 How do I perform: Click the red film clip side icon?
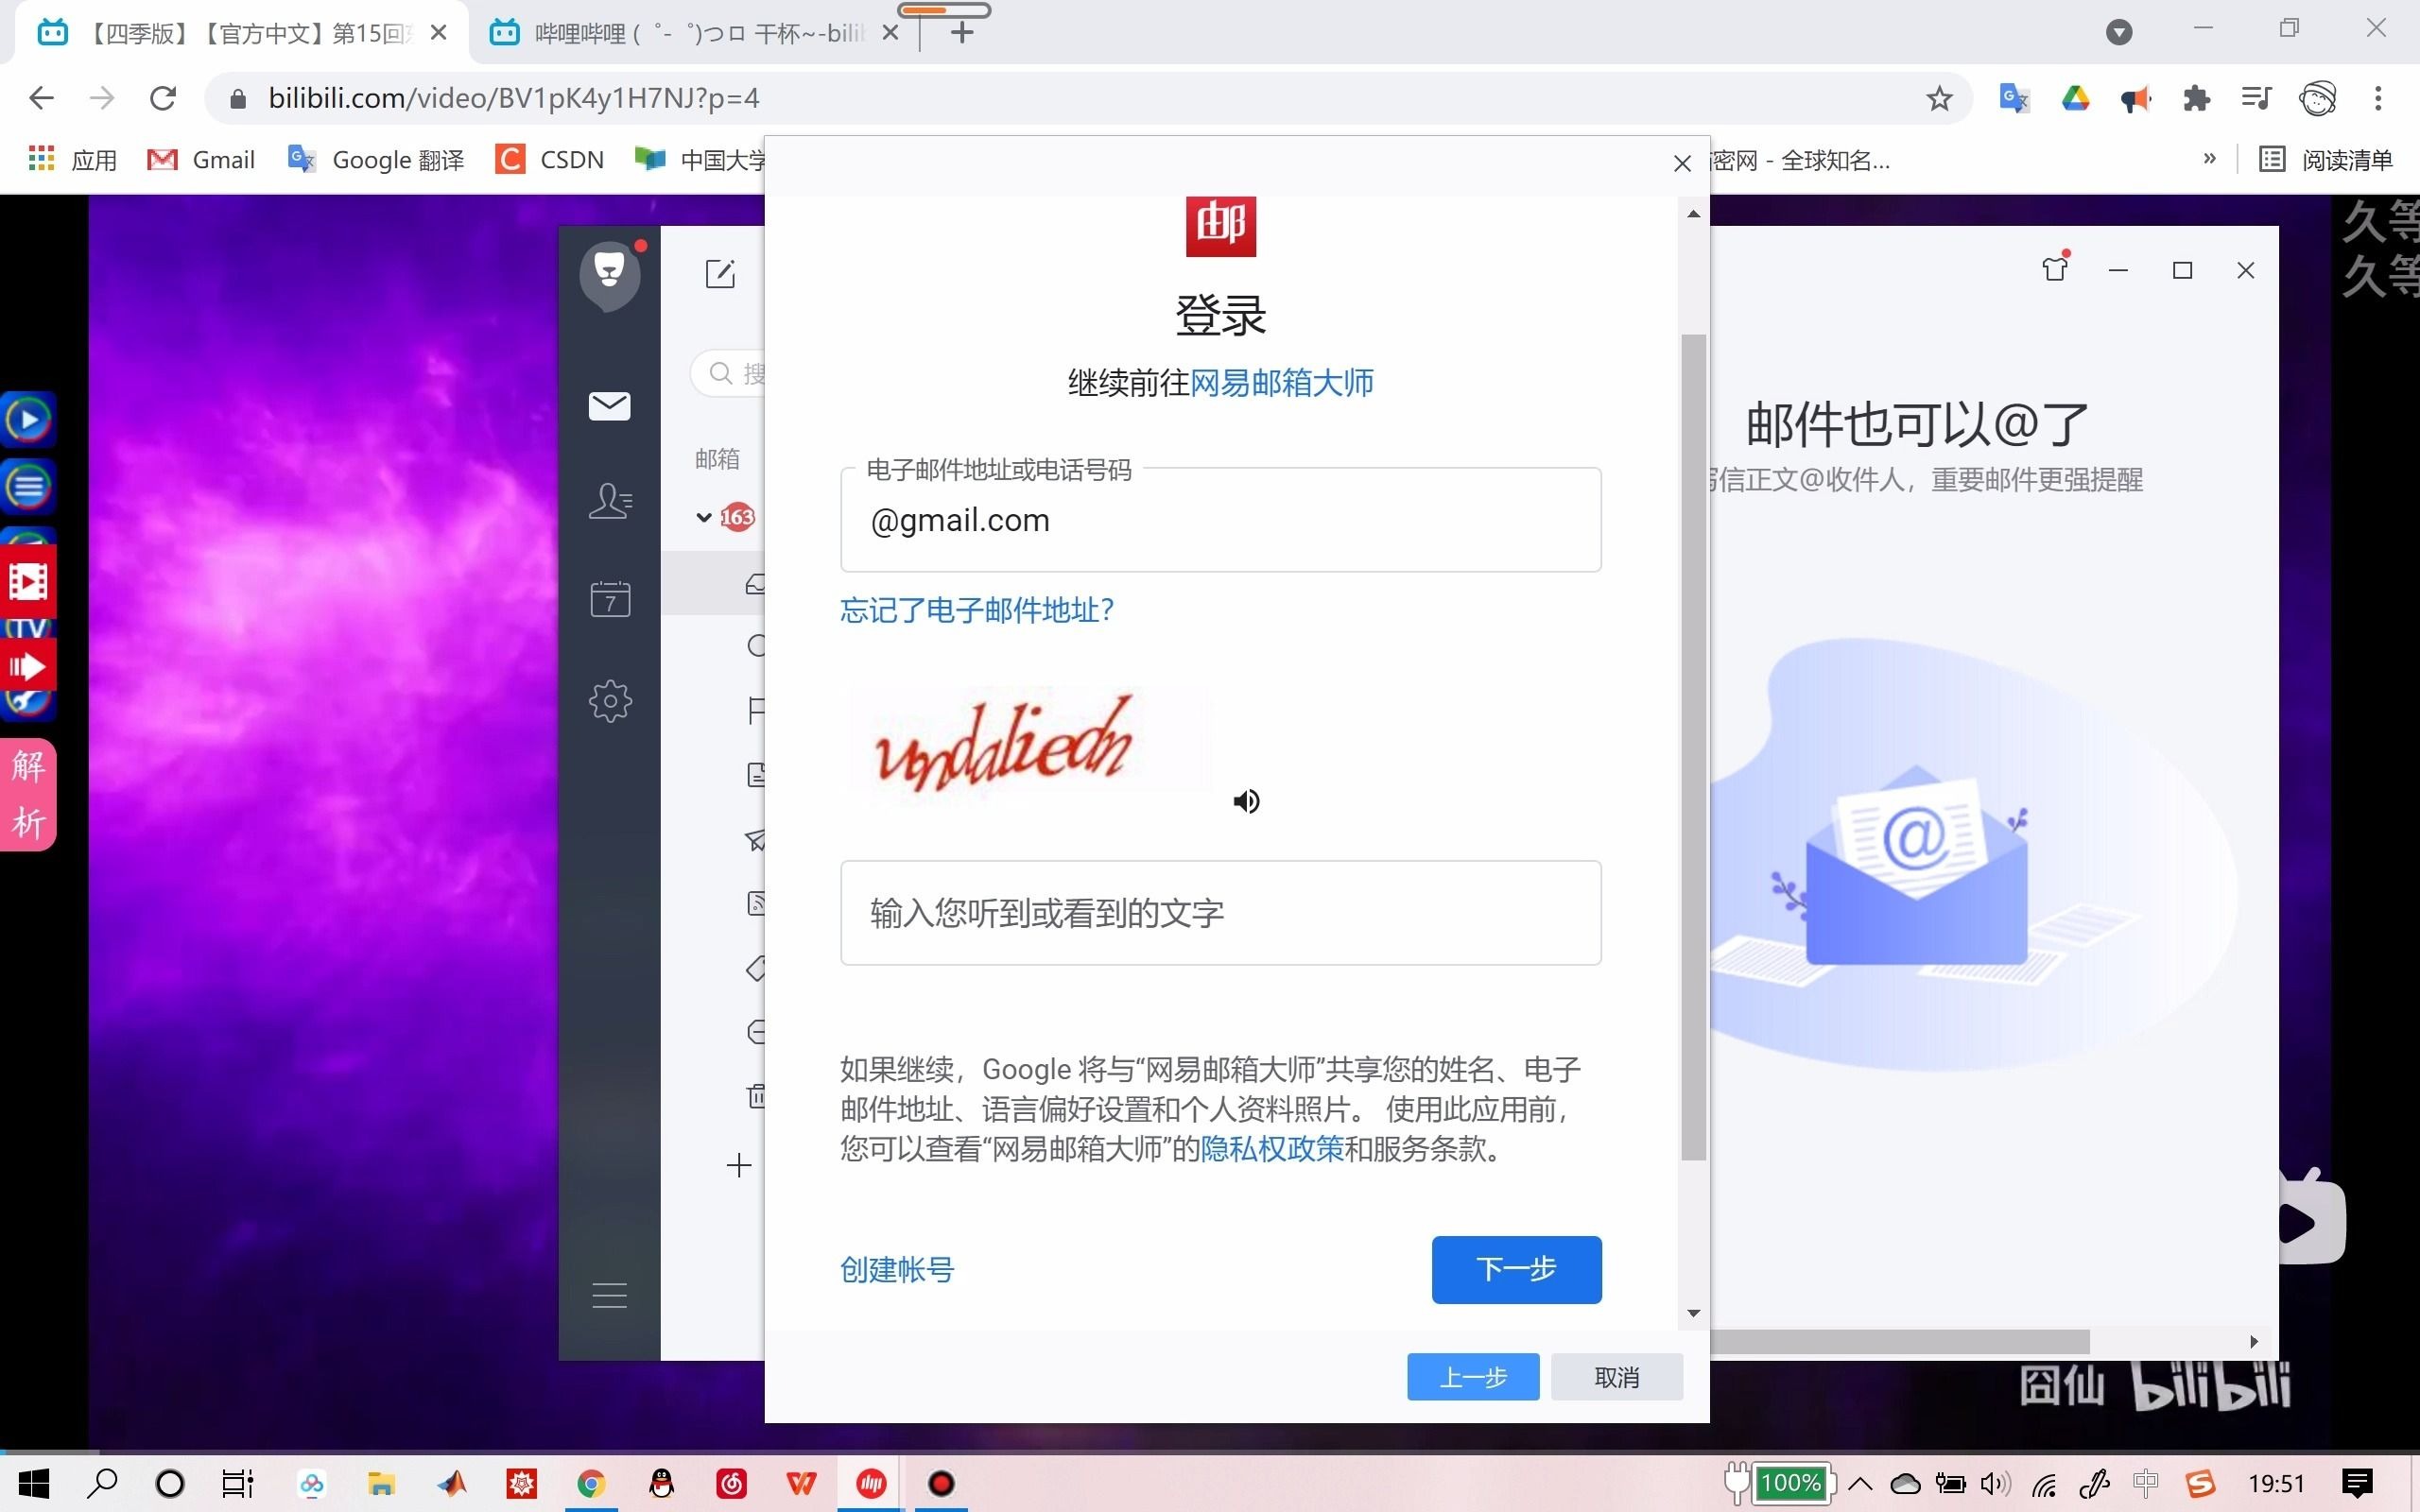point(28,581)
